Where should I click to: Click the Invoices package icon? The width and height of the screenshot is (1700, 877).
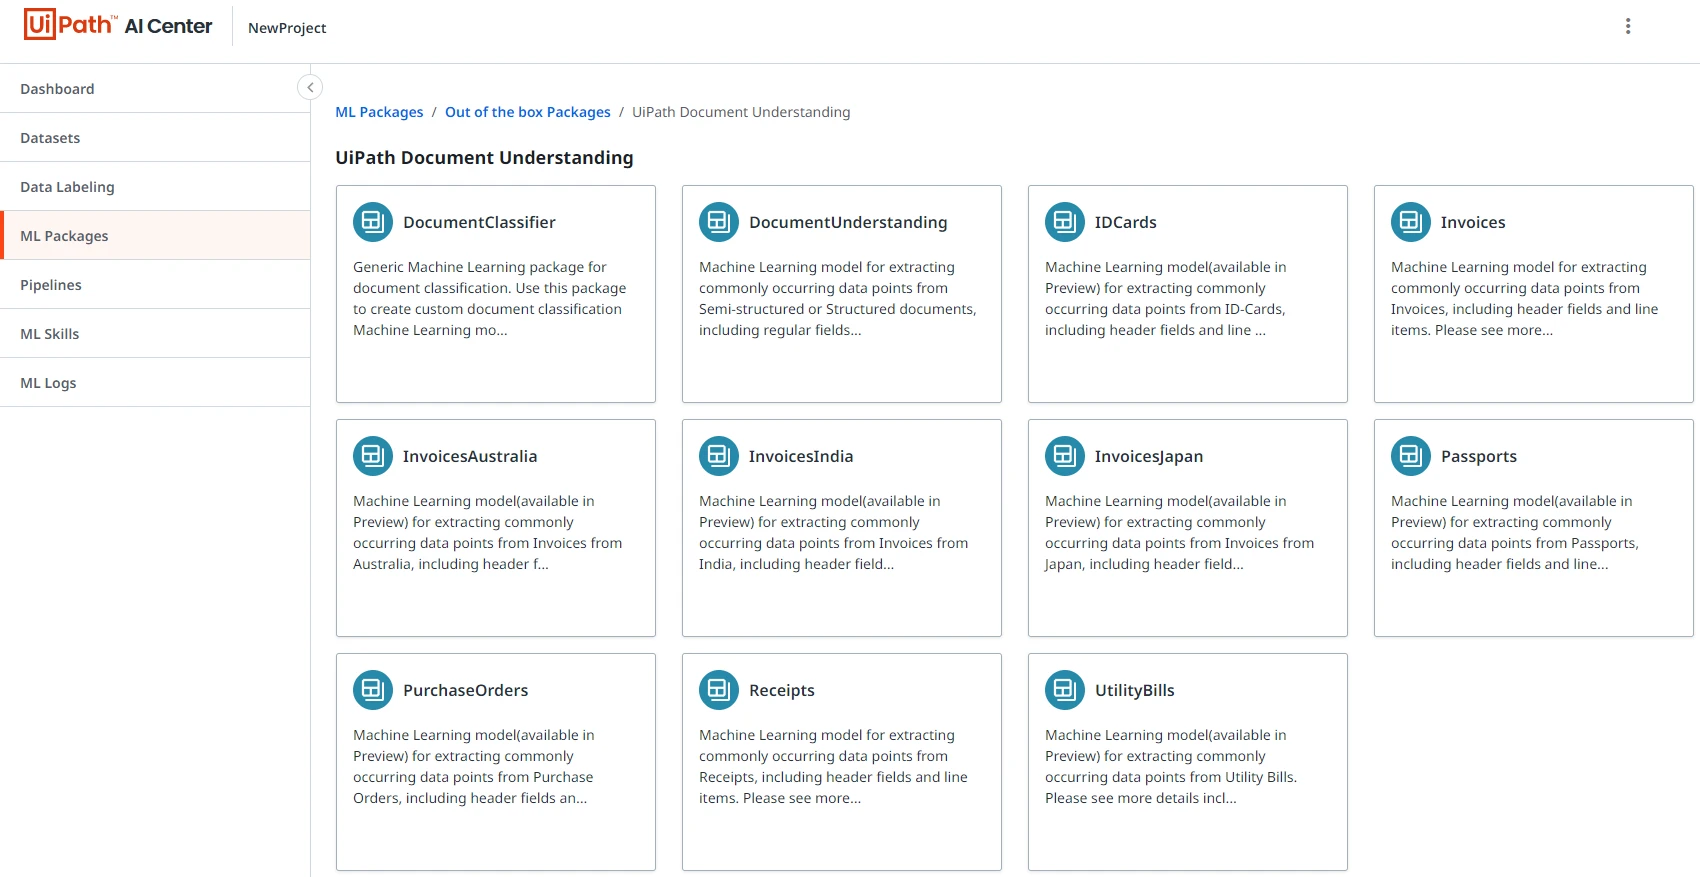(1411, 222)
